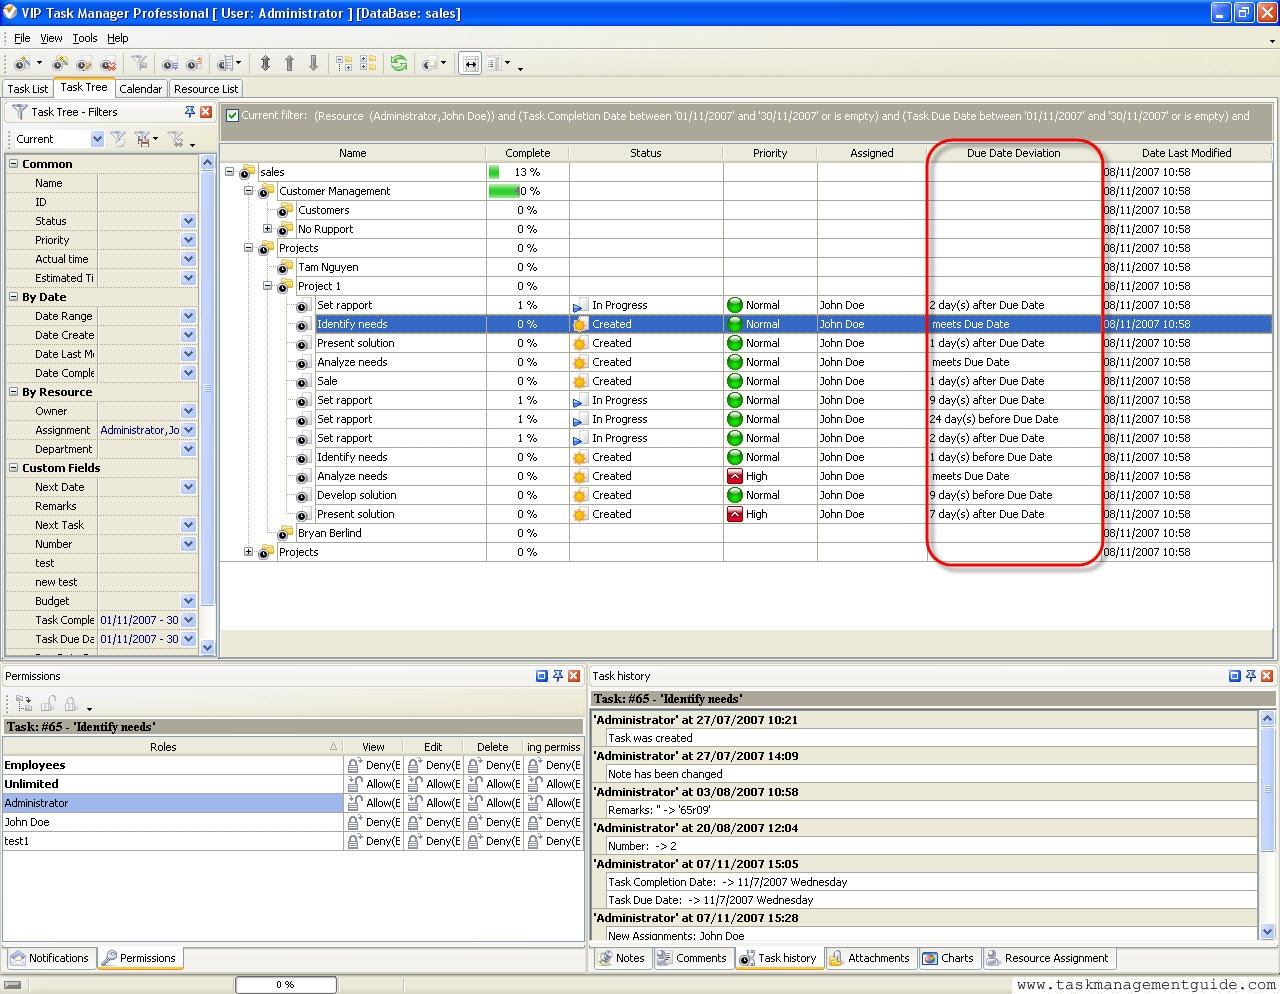The image size is (1280, 994).
Task: Click the closed padlock icon in Permissions
Action: (x=70, y=704)
